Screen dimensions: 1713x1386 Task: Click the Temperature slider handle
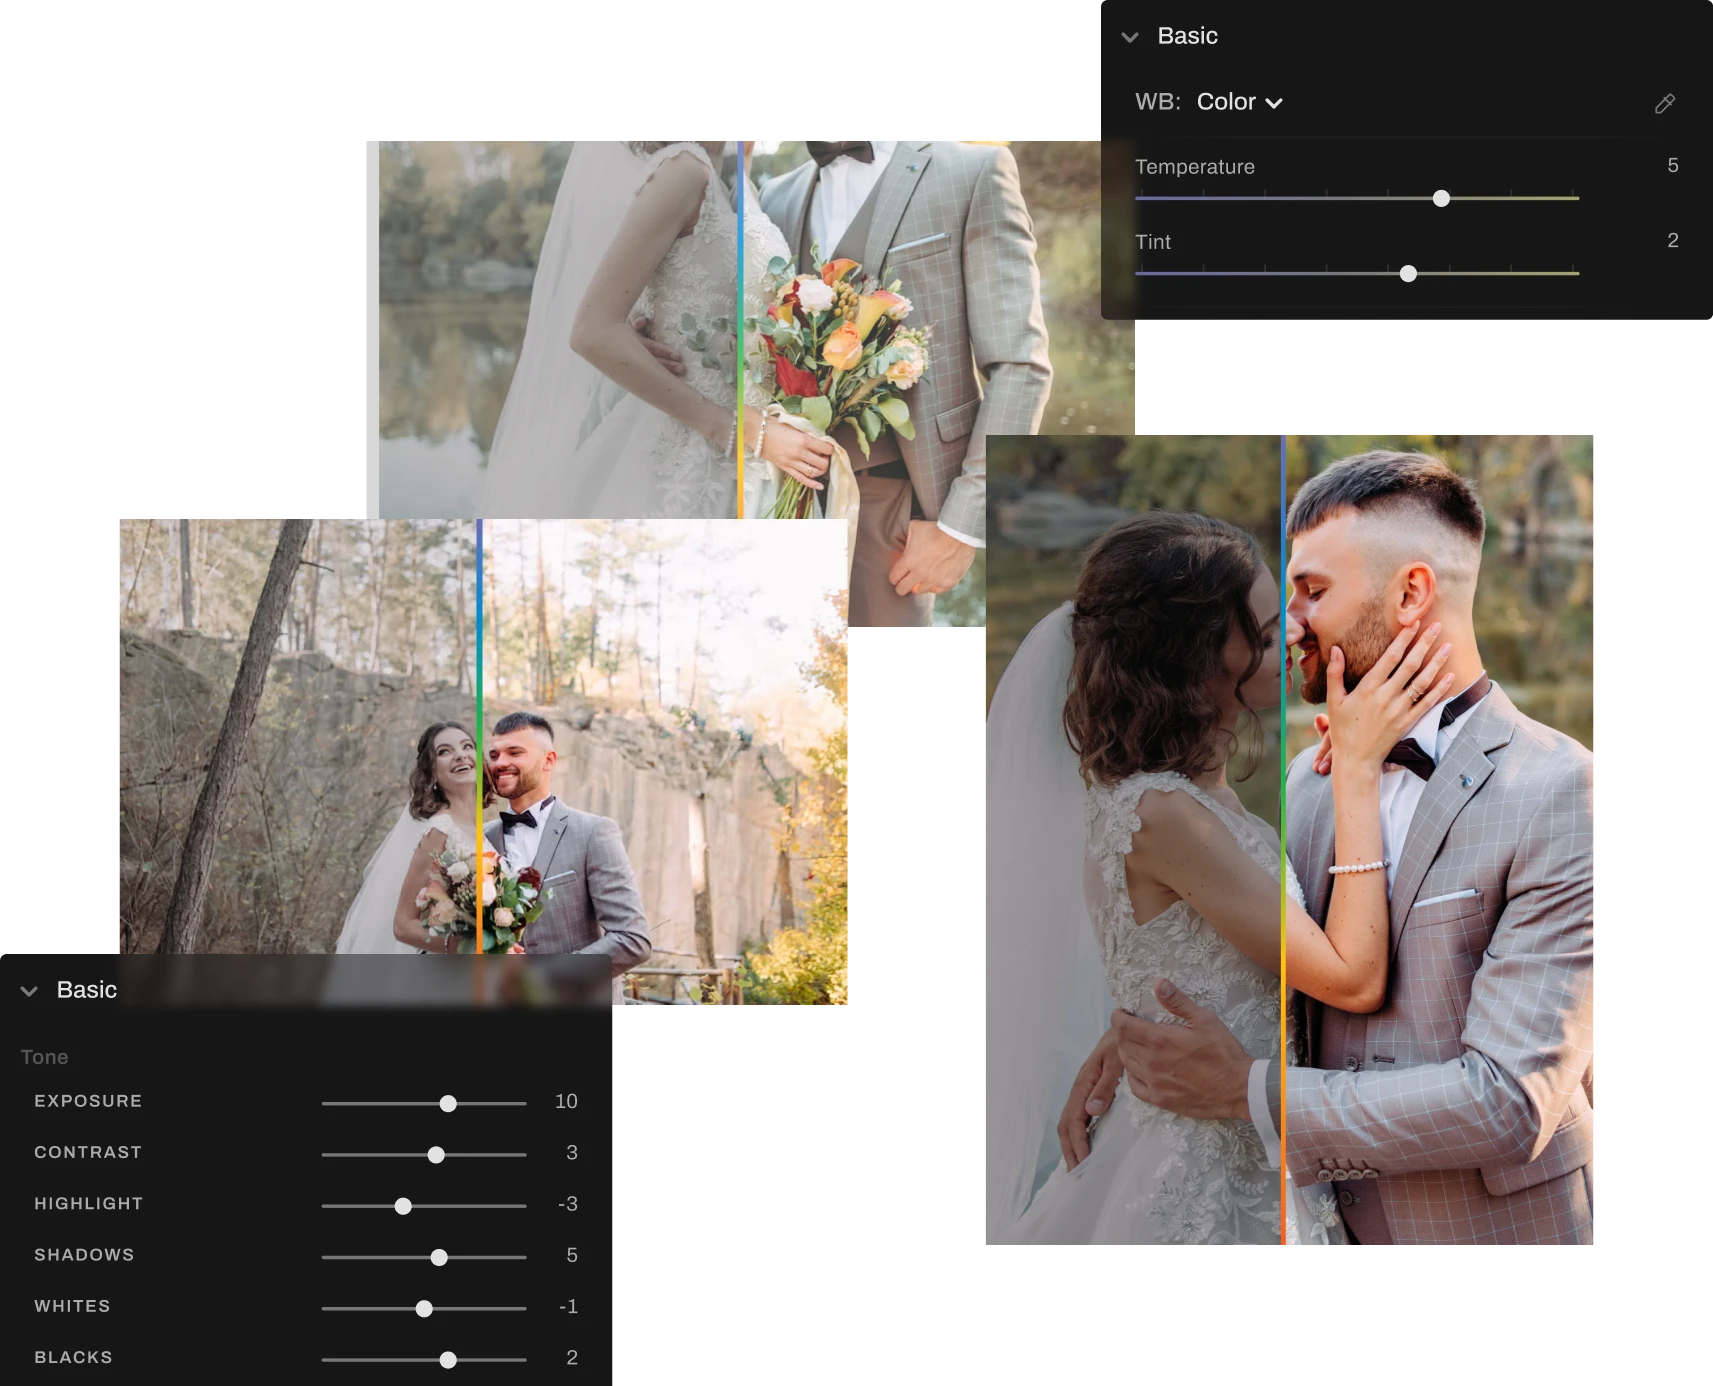1441,198
